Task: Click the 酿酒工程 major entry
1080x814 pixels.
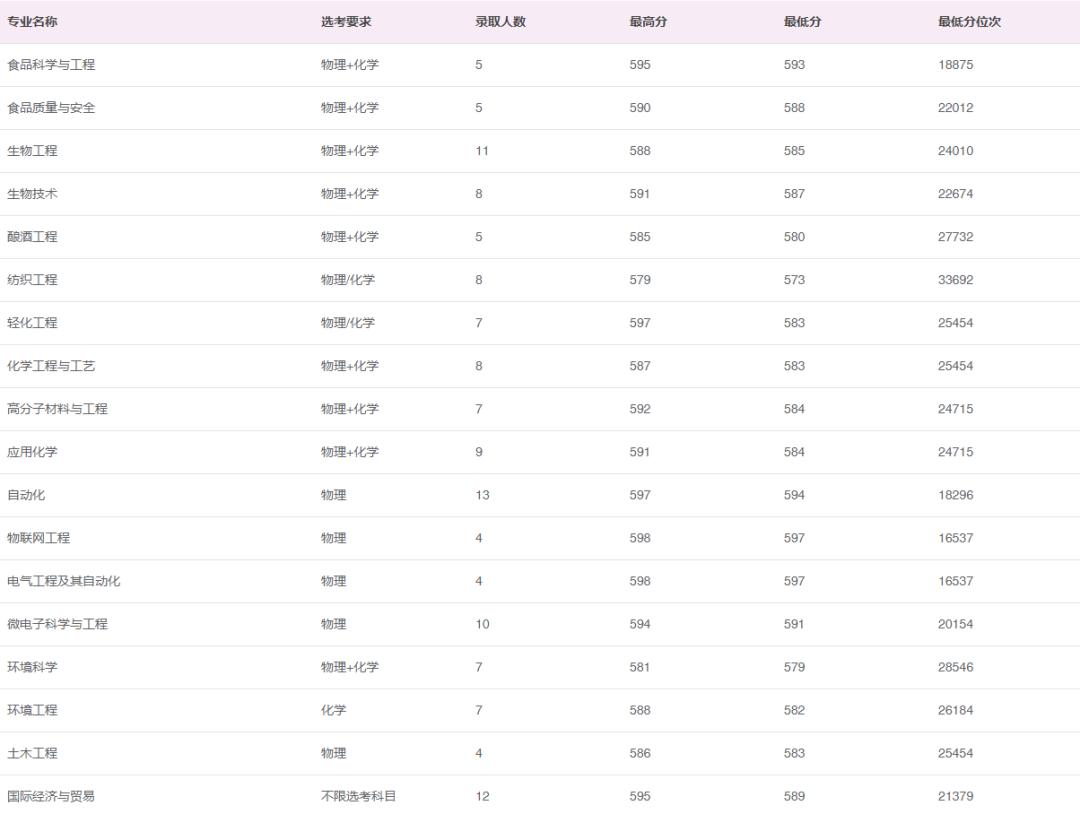Action: pos(32,237)
